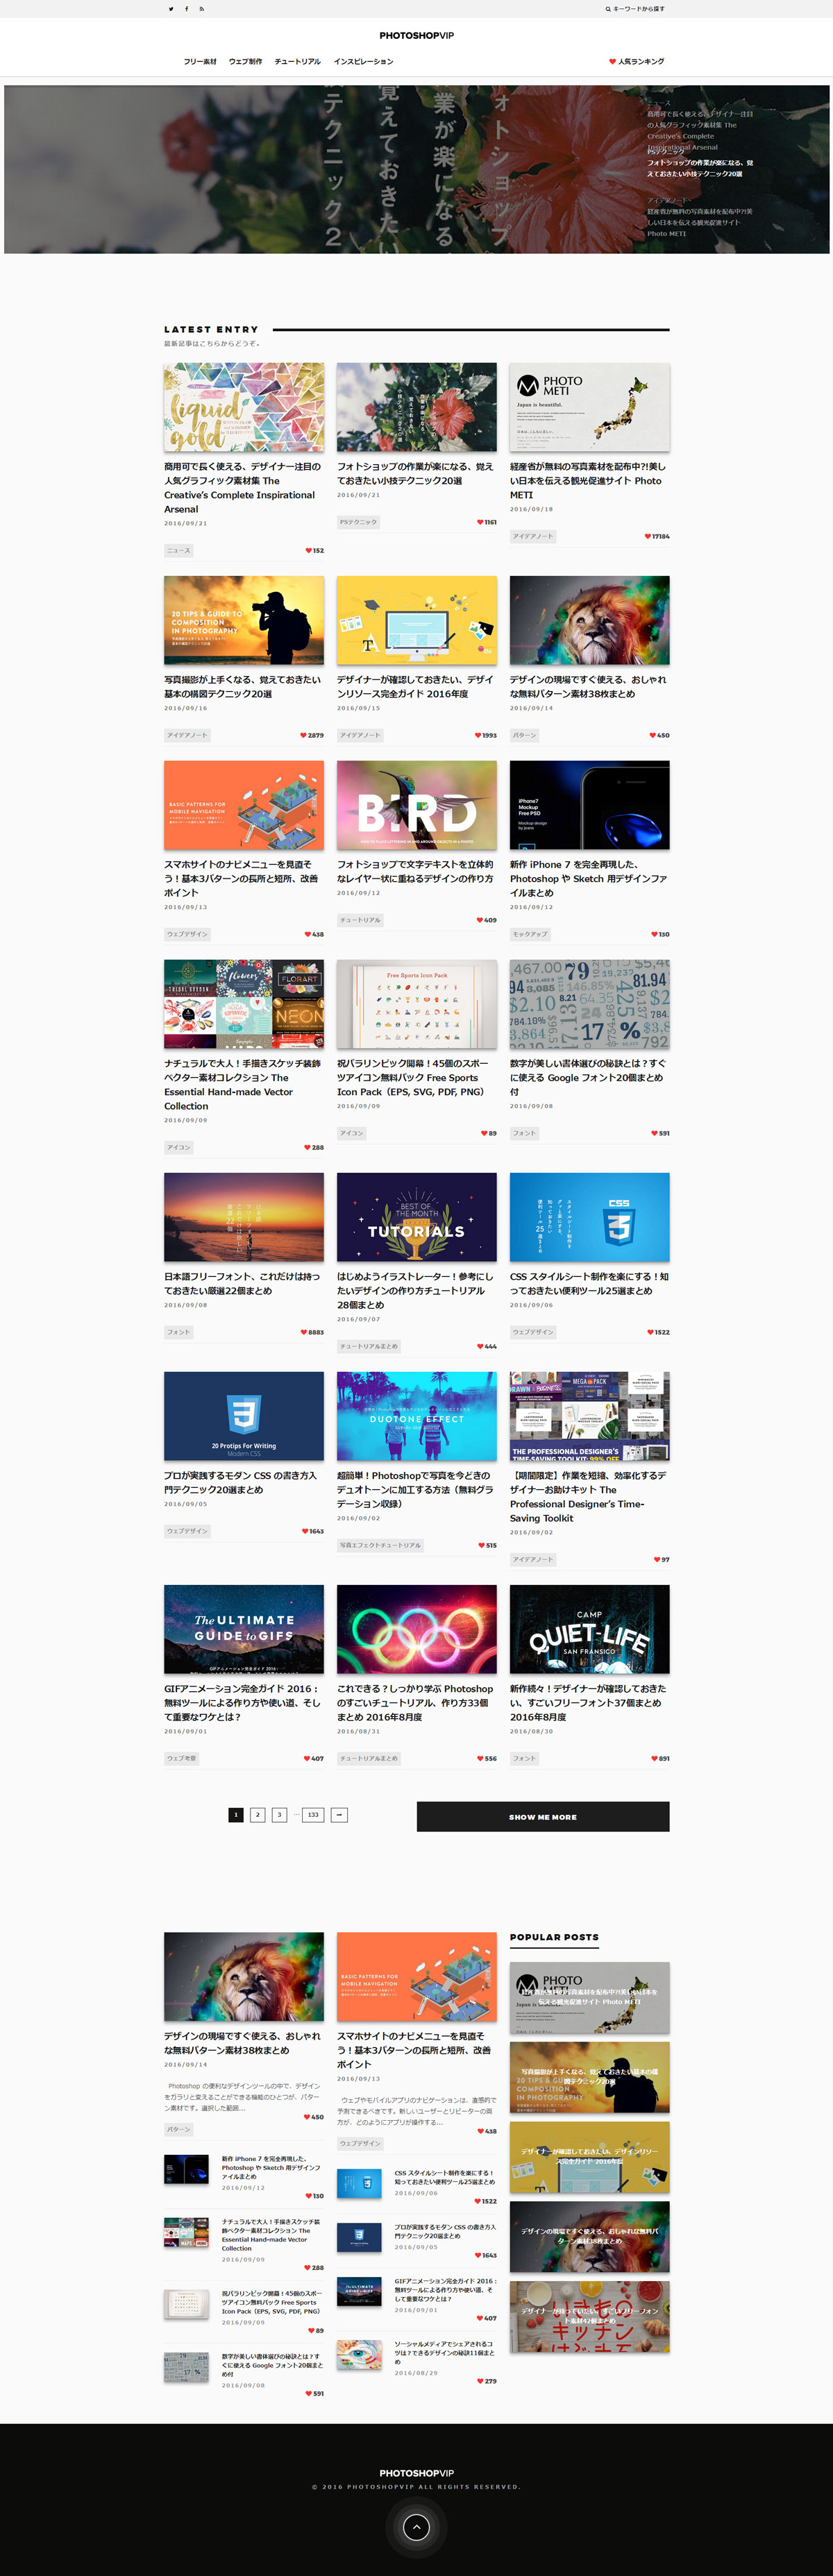Open the liquid gold graphics article thumbnail
Viewport: 833px width, 2576px height.
tap(244, 407)
